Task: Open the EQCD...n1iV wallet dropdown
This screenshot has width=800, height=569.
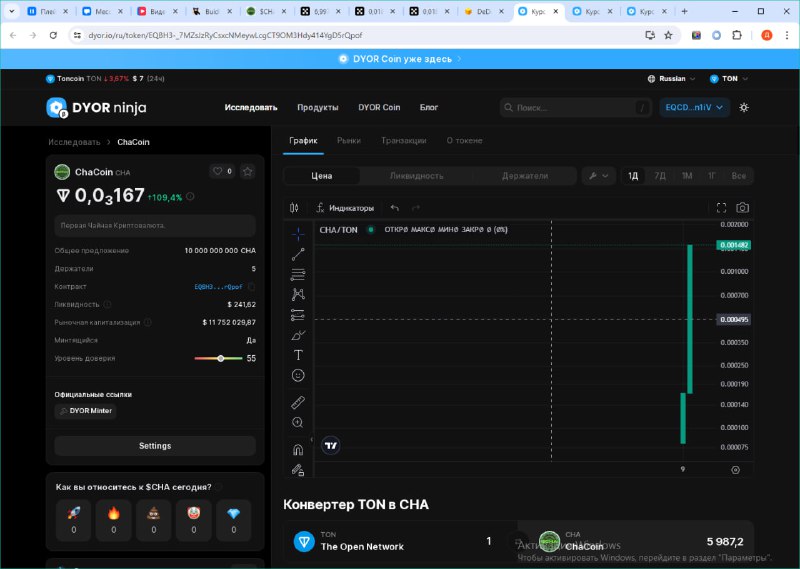Action: tap(694, 108)
